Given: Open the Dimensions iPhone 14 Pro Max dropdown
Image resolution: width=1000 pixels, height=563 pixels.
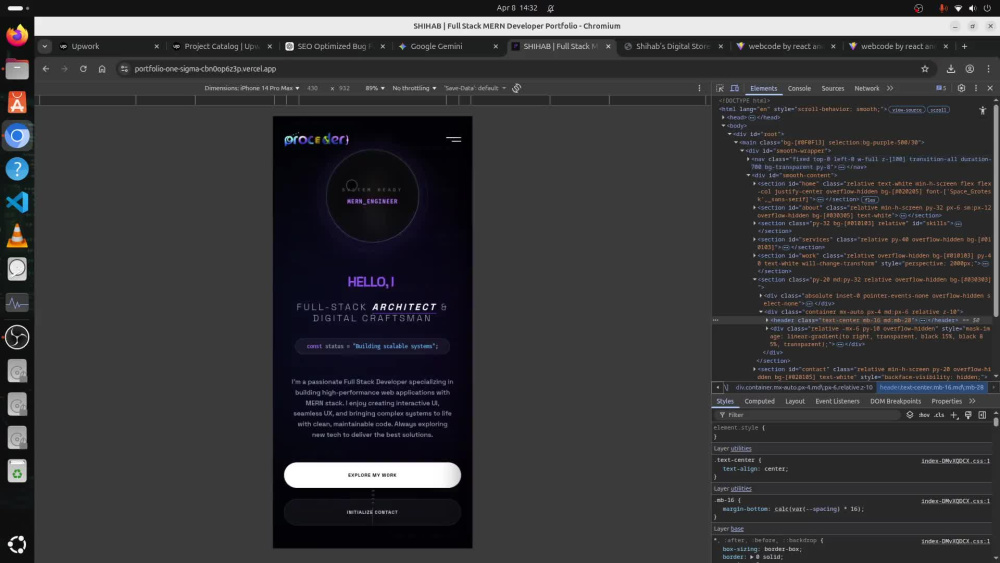Looking at the screenshot, I should coord(252,88).
